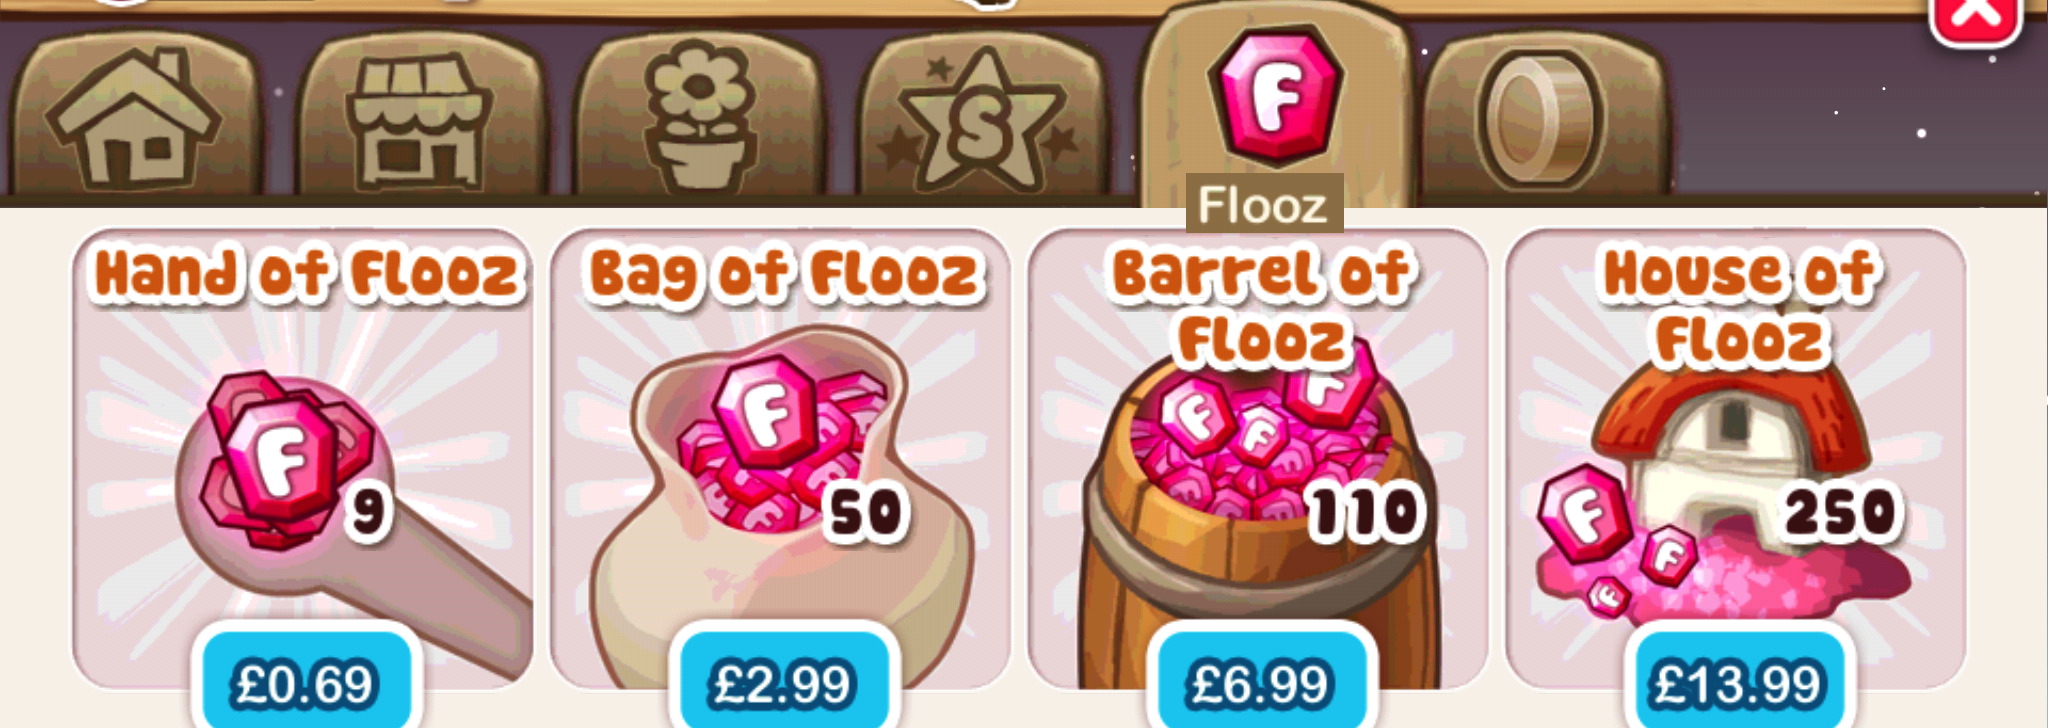Click the Flooz tooltip label
Viewport: 2048px width, 728px height.
coord(1264,205)
